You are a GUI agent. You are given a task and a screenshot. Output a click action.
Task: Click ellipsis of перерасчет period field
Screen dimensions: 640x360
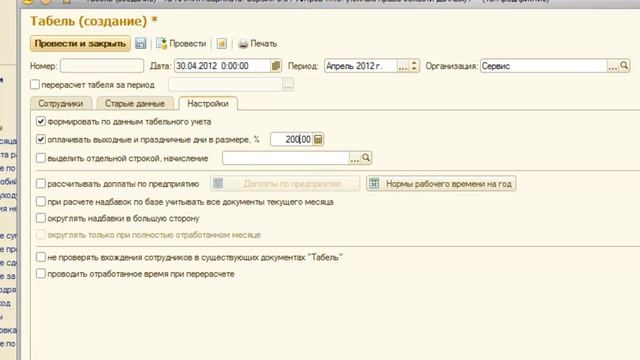288,84
